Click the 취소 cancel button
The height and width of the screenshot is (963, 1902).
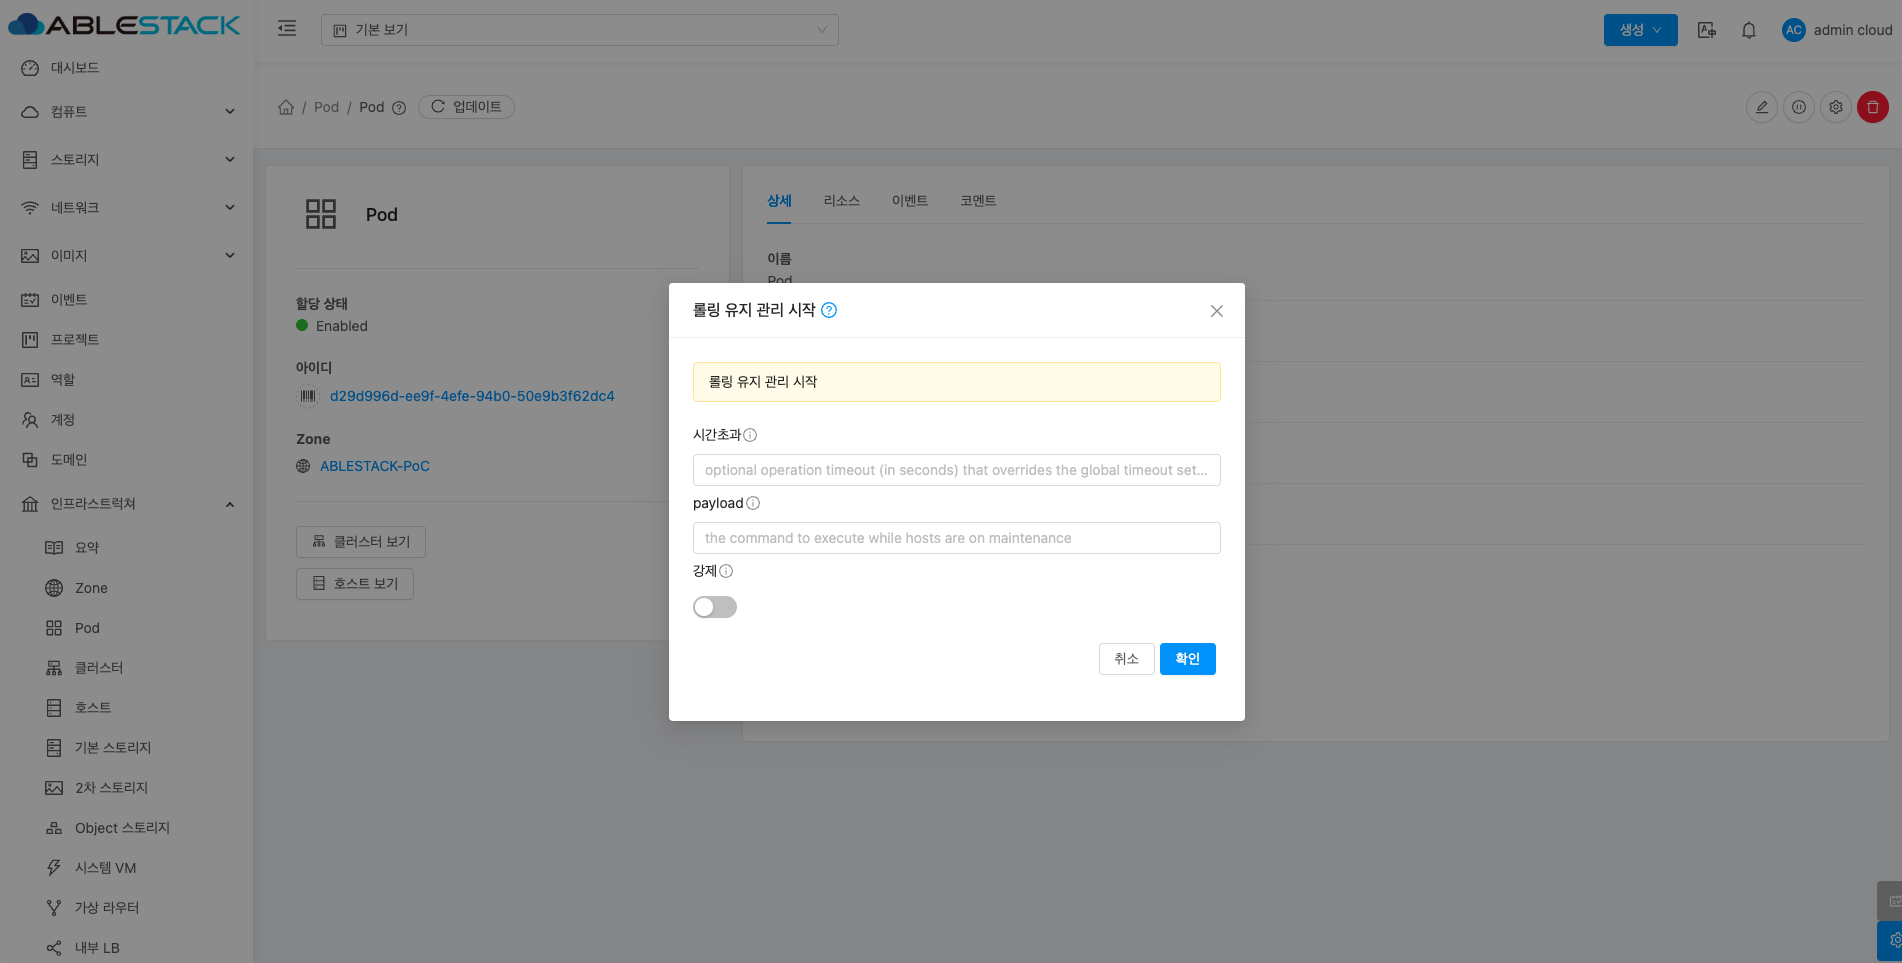coord(1126,659)
